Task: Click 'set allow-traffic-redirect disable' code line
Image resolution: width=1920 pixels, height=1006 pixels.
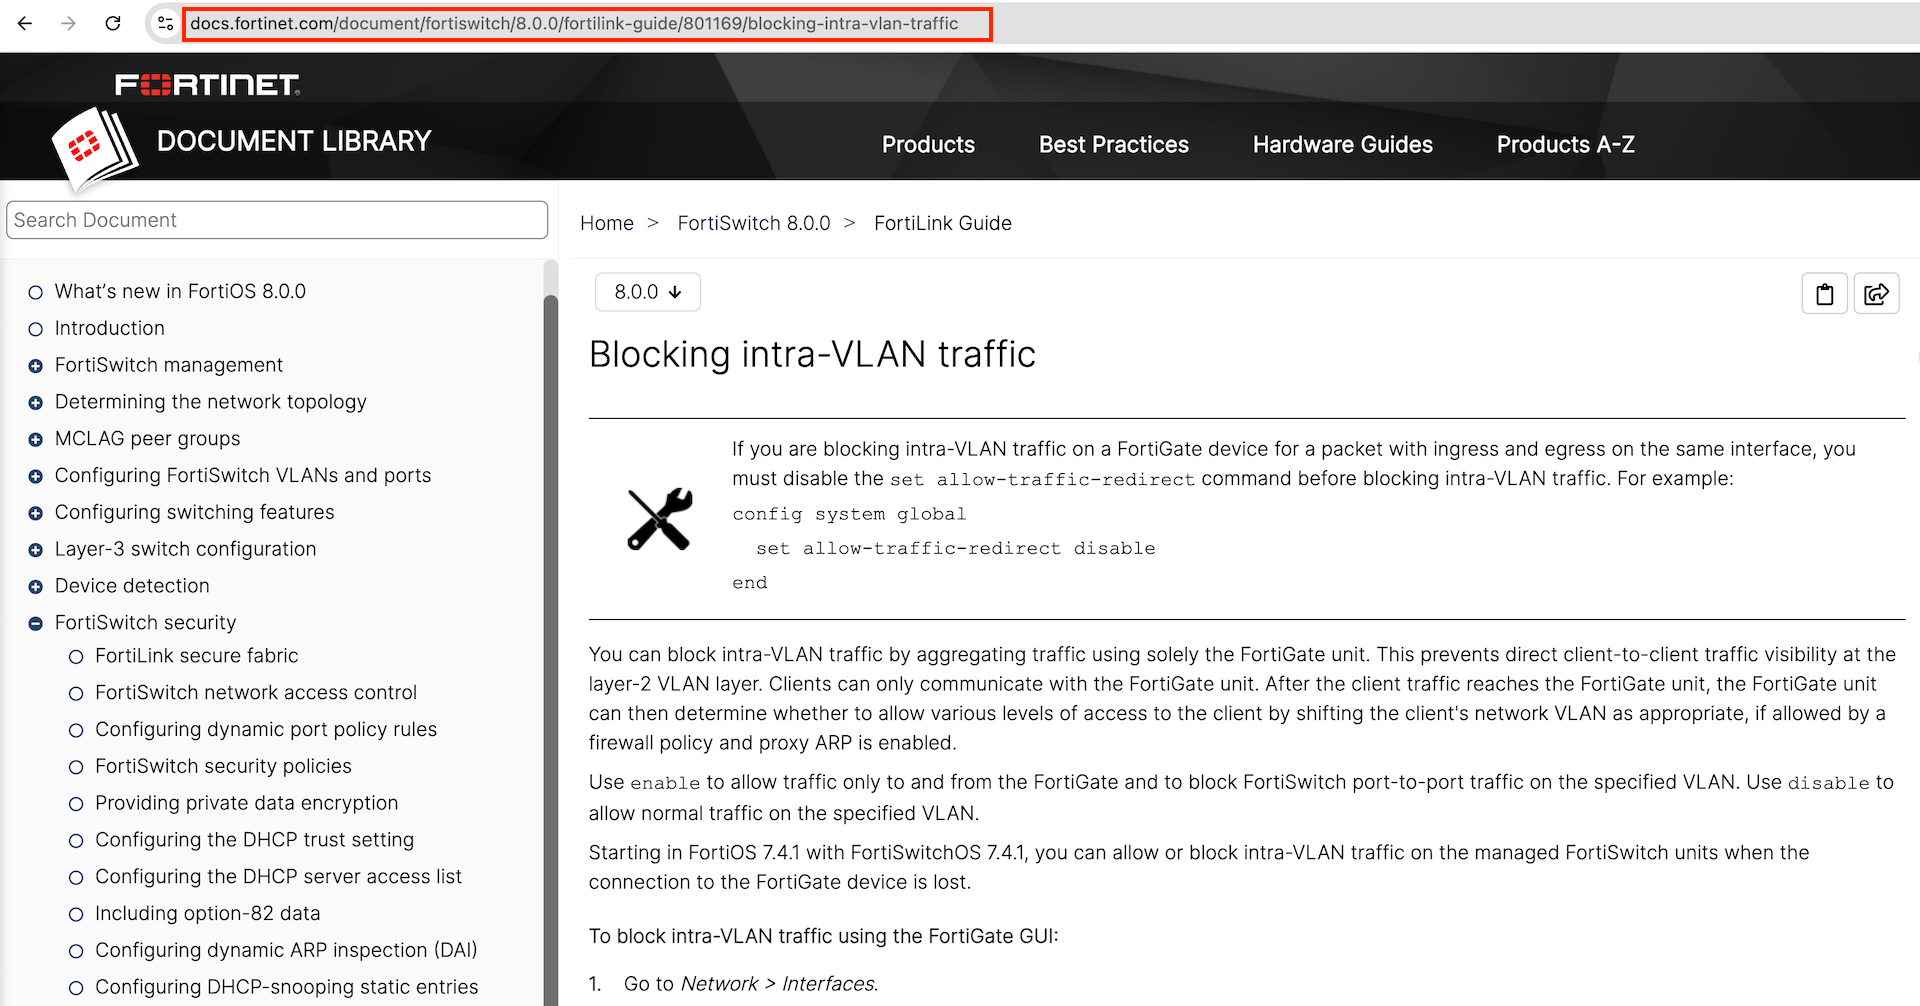Action: [x=956, y=548]
